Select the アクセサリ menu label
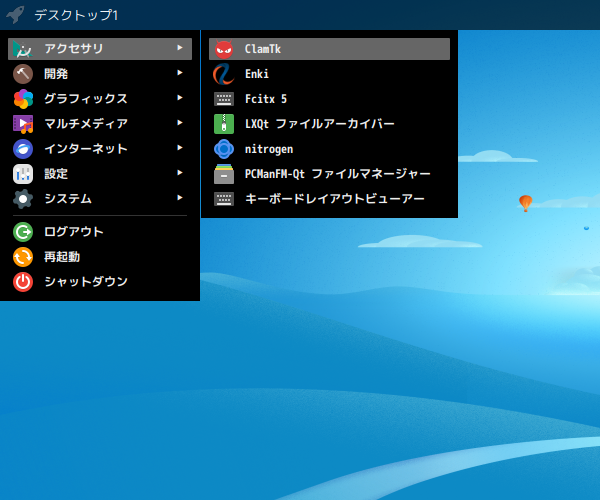The height and width of the screenshot is (500, 600). point(73,49)
